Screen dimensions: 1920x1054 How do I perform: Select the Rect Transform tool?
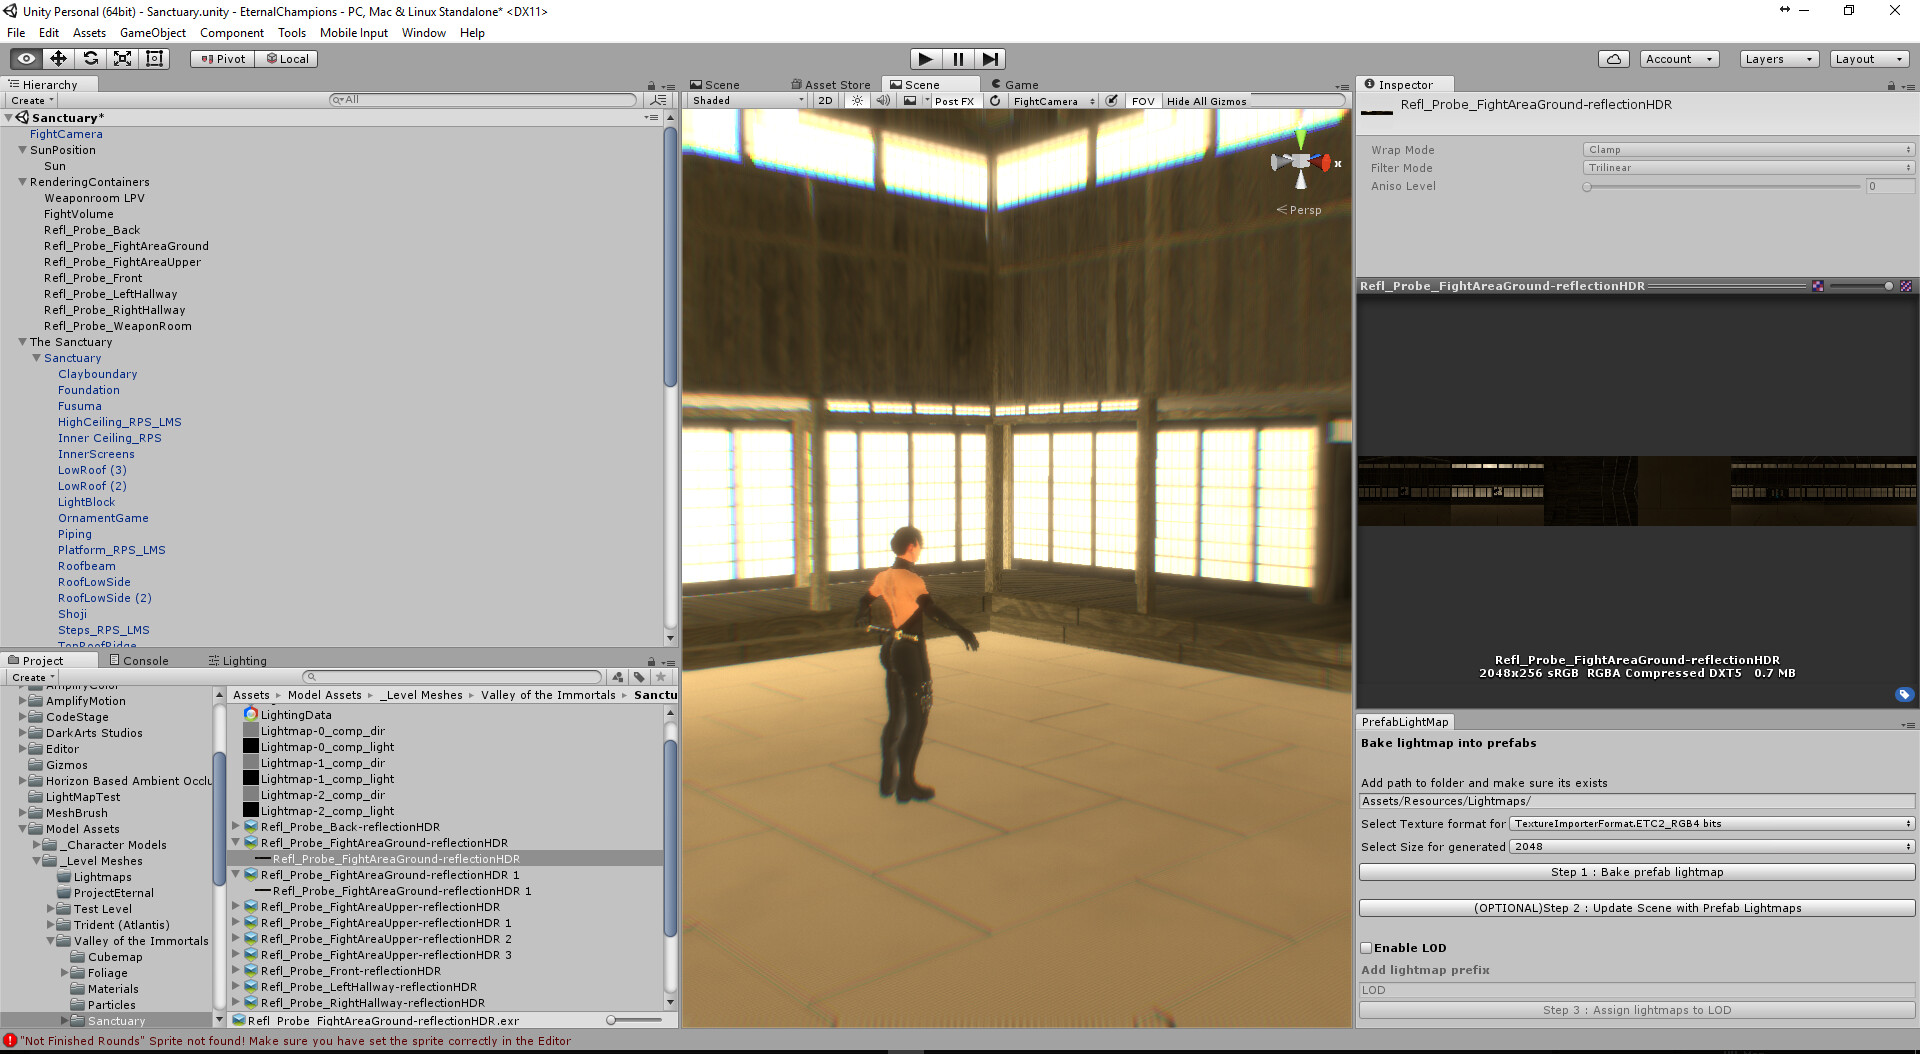tap(153, 58)
